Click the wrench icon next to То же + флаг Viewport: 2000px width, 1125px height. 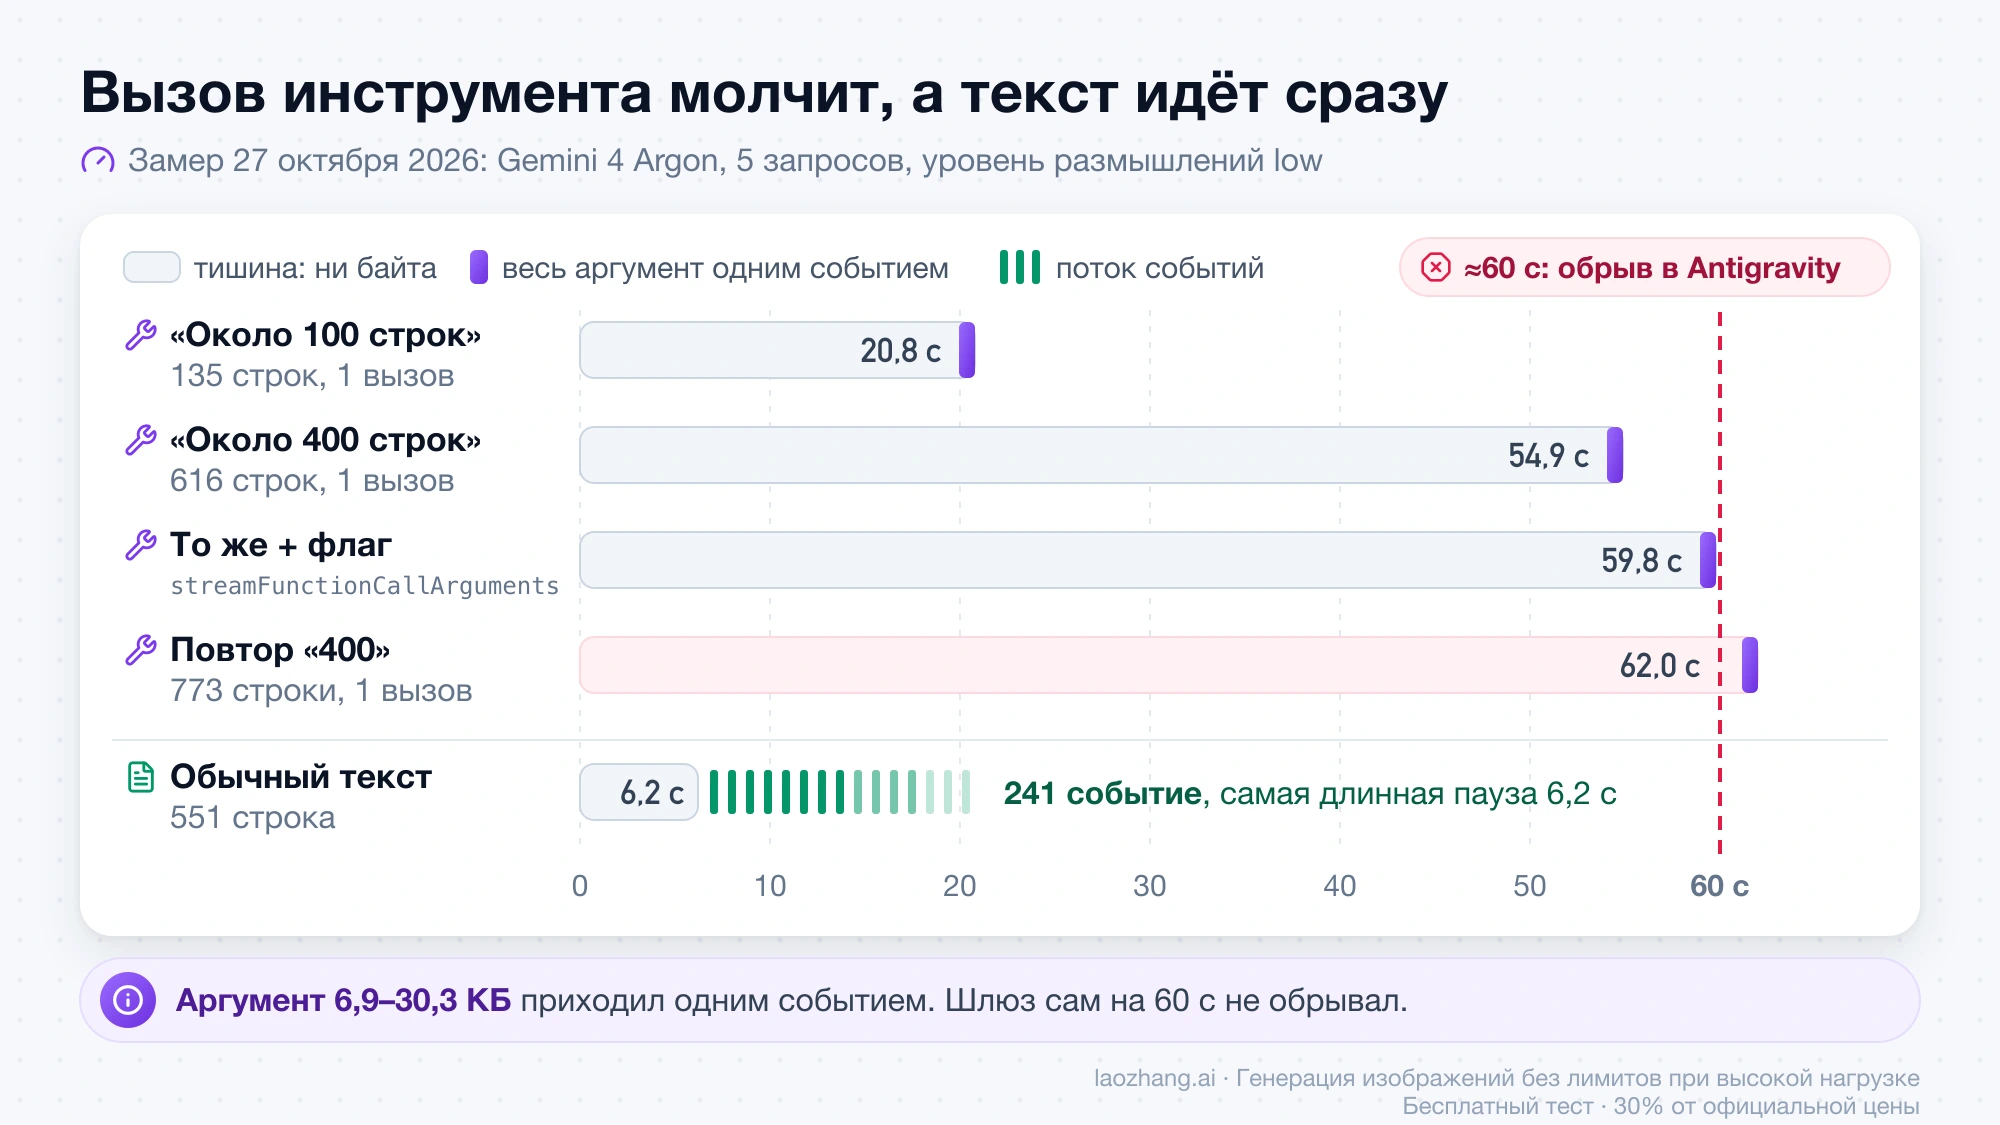click(x=141, y=545)
